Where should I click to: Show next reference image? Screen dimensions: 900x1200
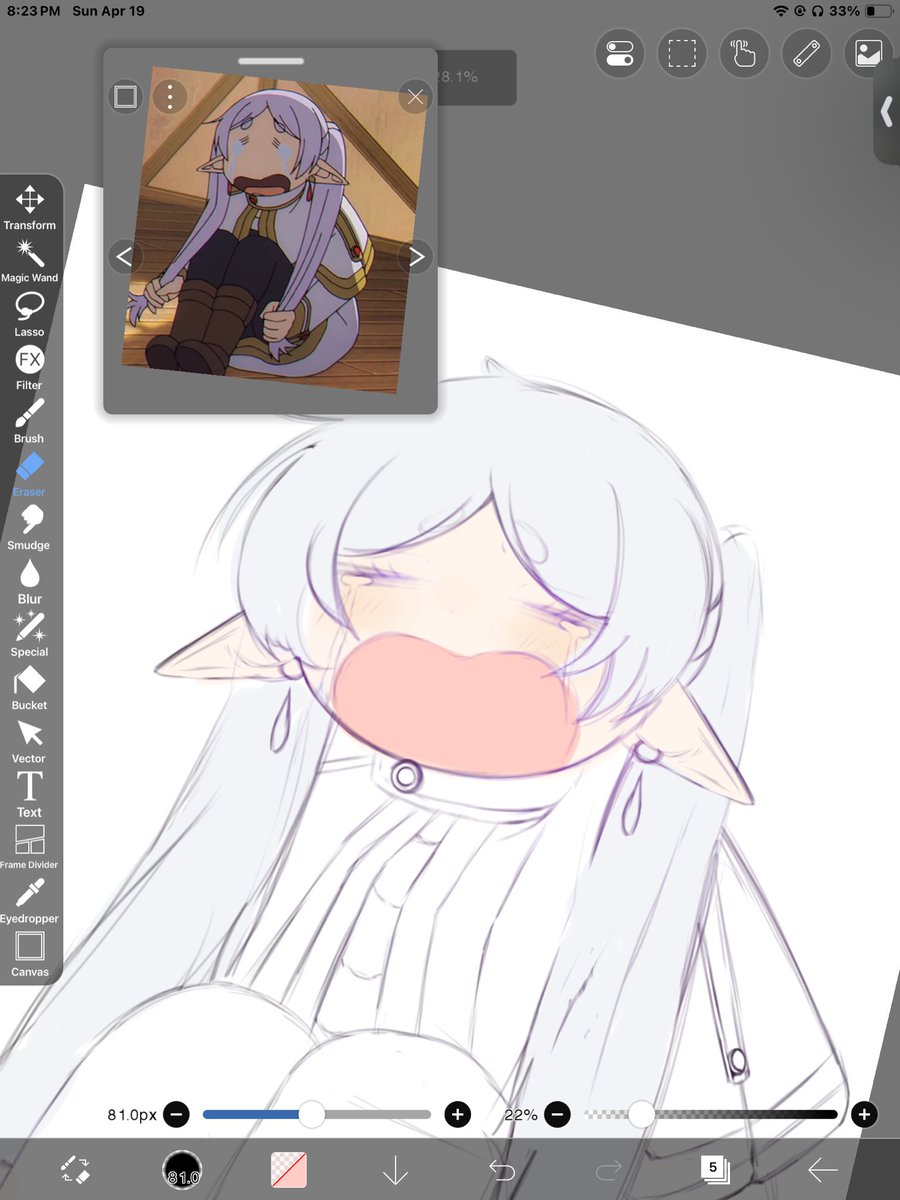click(x=416, y=257)
